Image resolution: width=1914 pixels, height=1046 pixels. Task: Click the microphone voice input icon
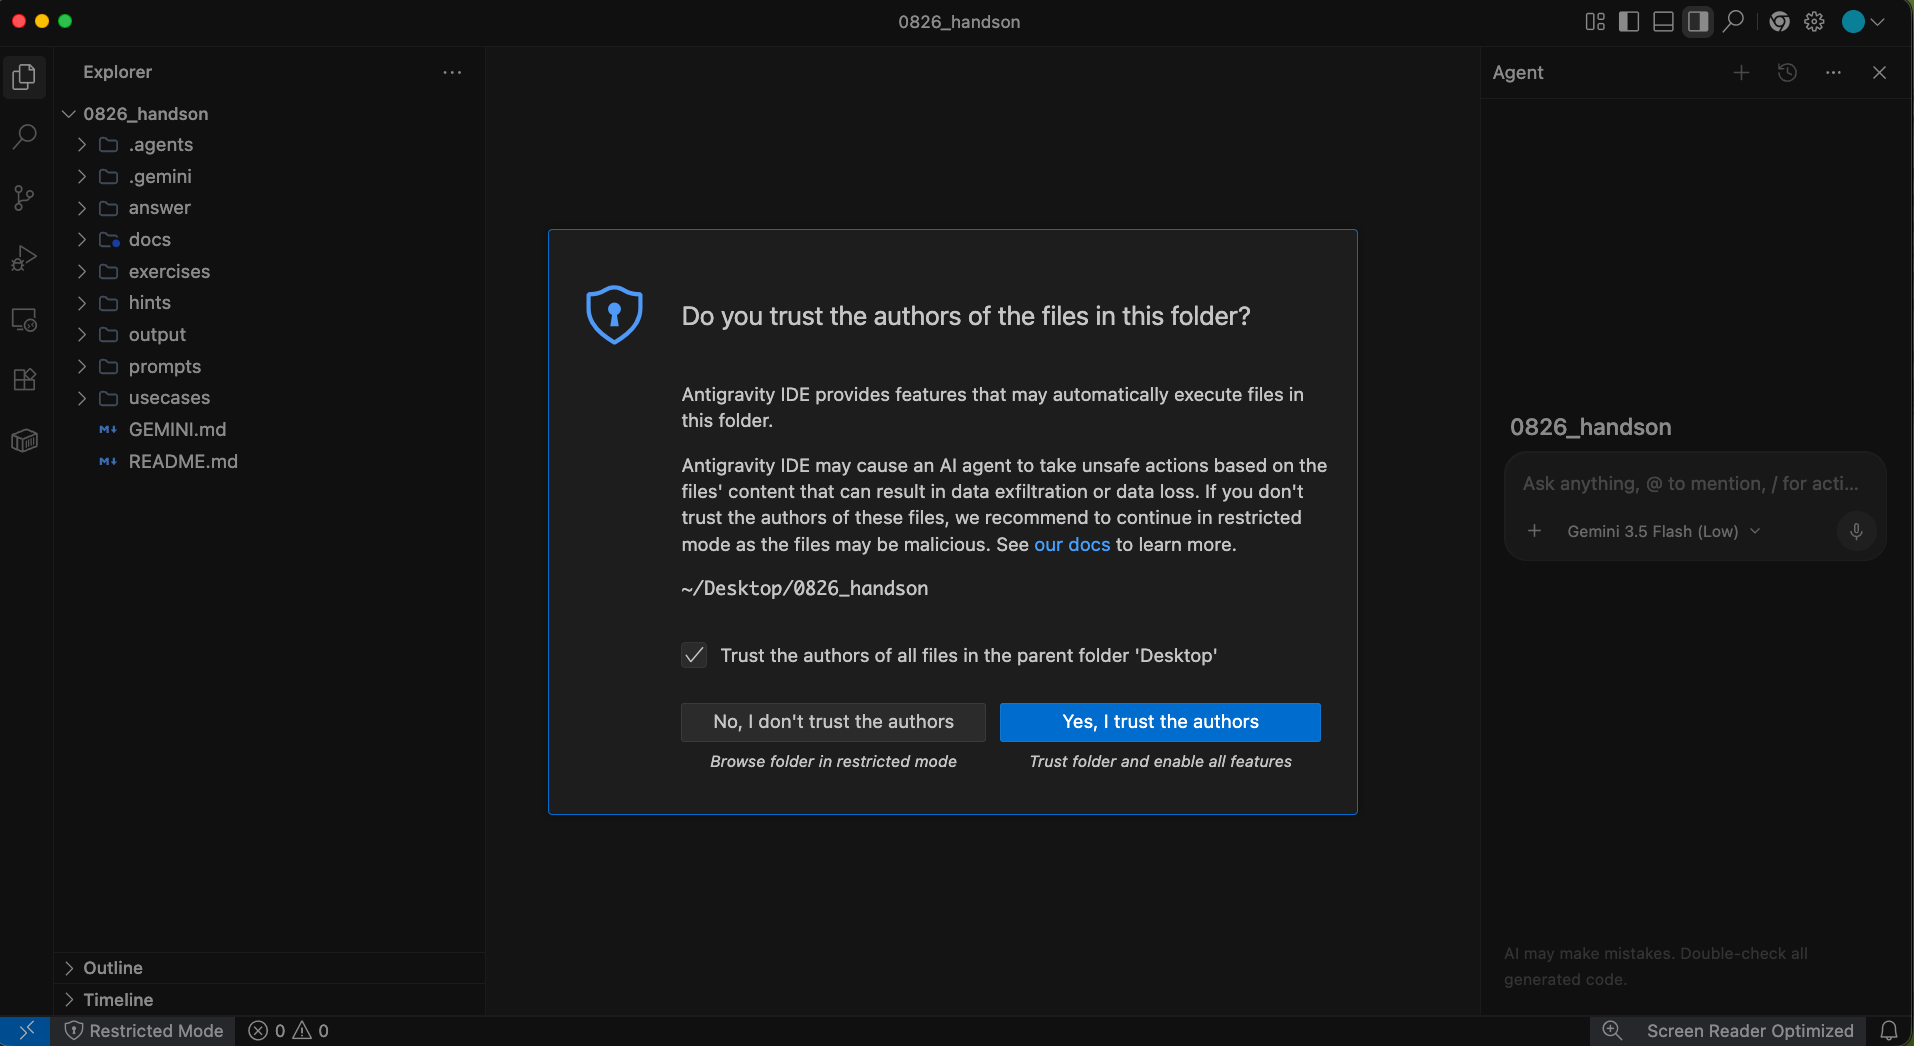1856,531
